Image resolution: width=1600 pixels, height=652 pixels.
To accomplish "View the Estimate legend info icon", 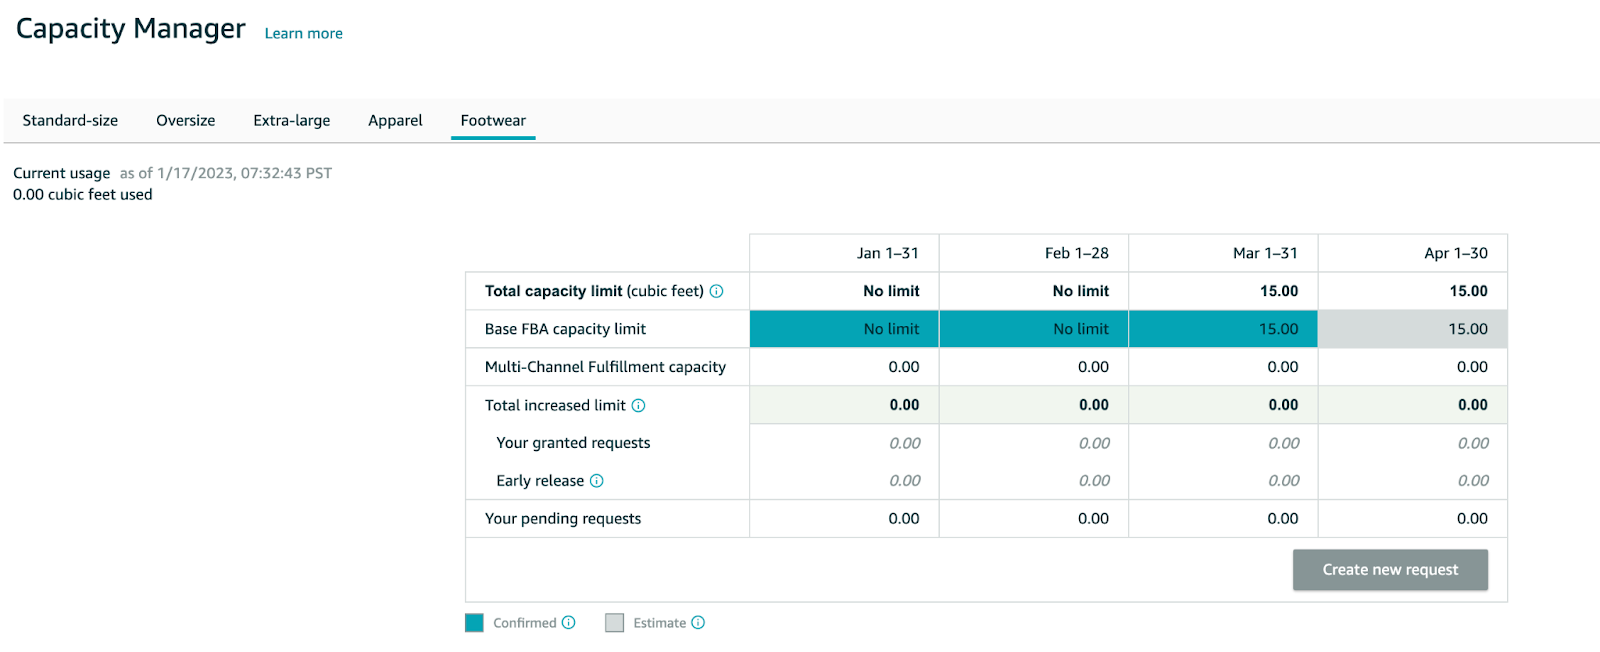I will click(x=698, y=622).
